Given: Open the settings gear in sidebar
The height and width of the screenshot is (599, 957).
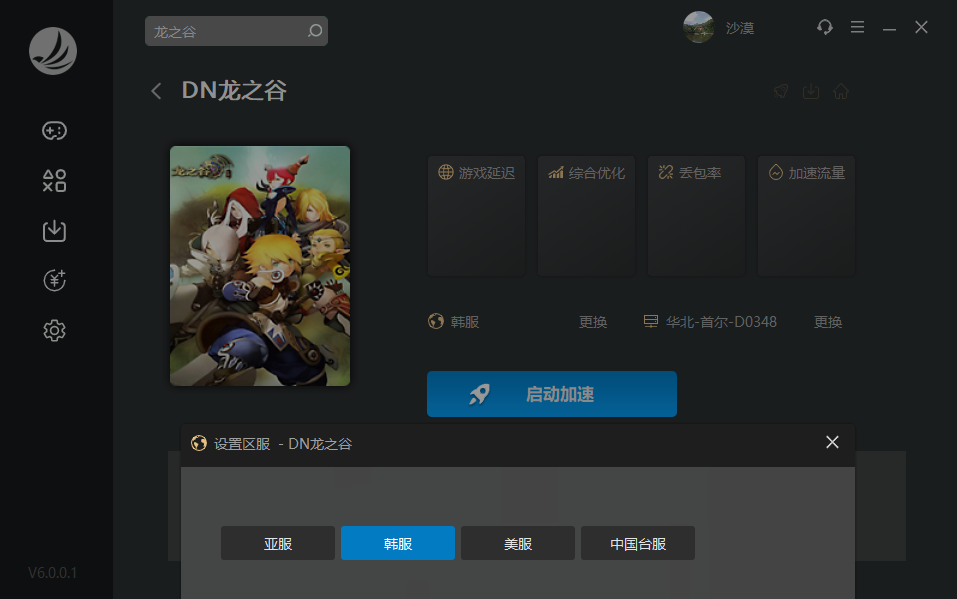Looking at the screenshot, I should pos(54,330).
